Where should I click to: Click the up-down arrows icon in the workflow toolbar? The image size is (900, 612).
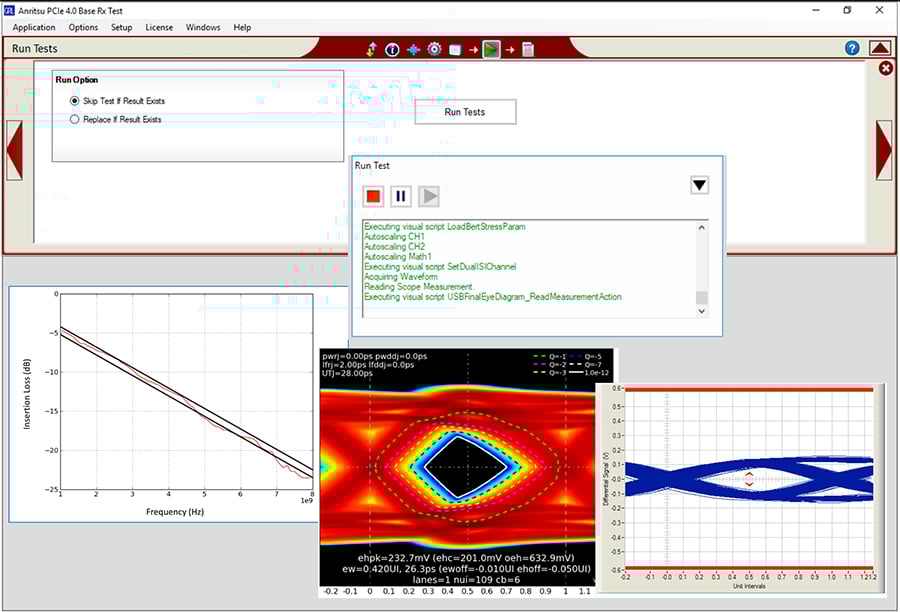pos(371,49)
